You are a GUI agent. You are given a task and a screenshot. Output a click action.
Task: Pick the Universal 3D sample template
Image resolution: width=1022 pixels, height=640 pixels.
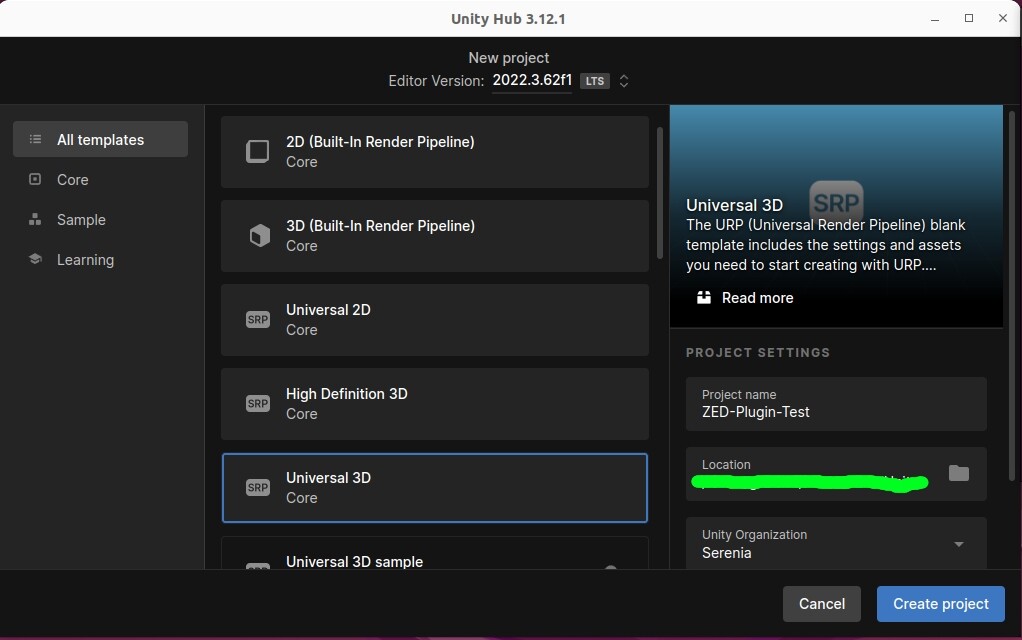(x=435, y=553)
